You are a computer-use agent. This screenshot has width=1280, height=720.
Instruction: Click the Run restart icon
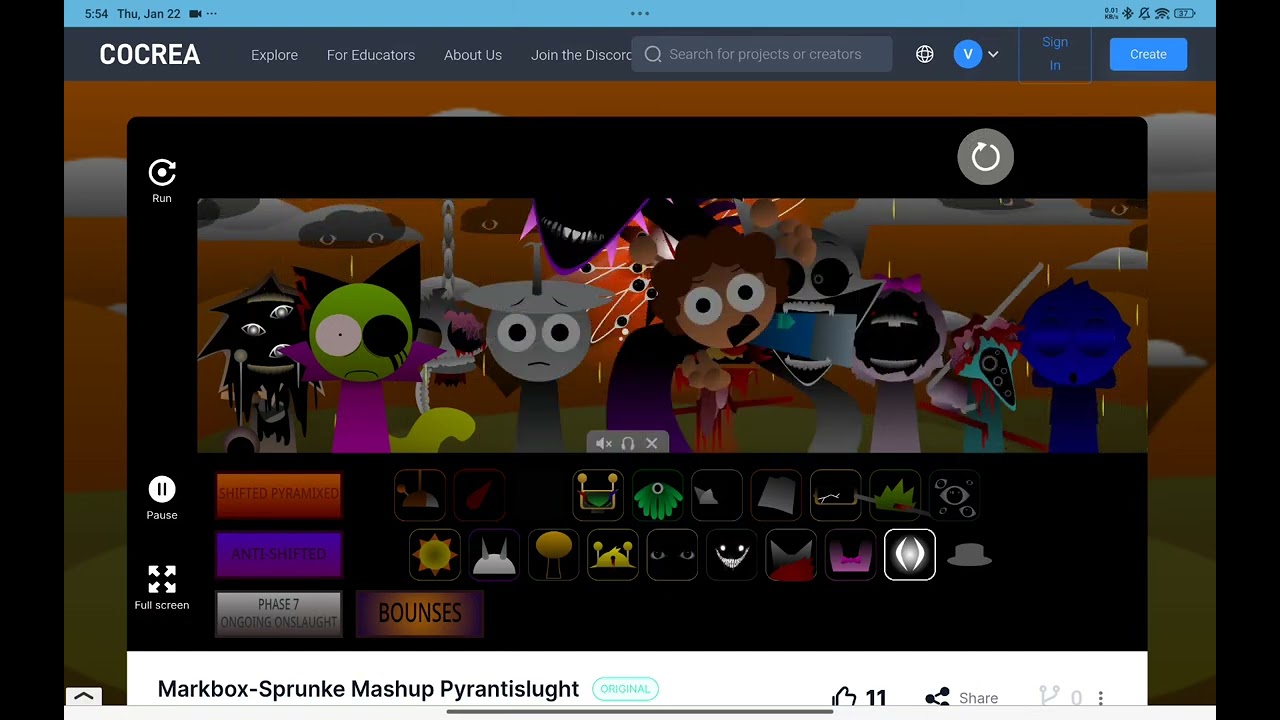162,173
